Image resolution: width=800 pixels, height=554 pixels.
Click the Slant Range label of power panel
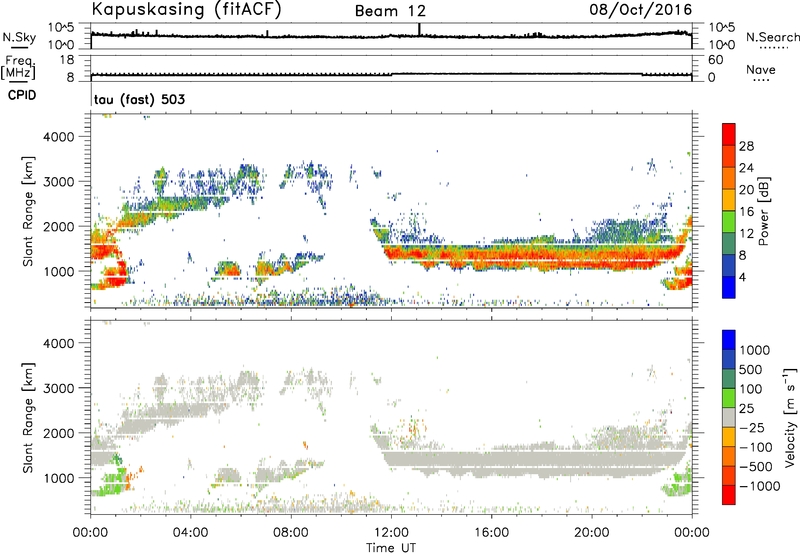point(28,211)
